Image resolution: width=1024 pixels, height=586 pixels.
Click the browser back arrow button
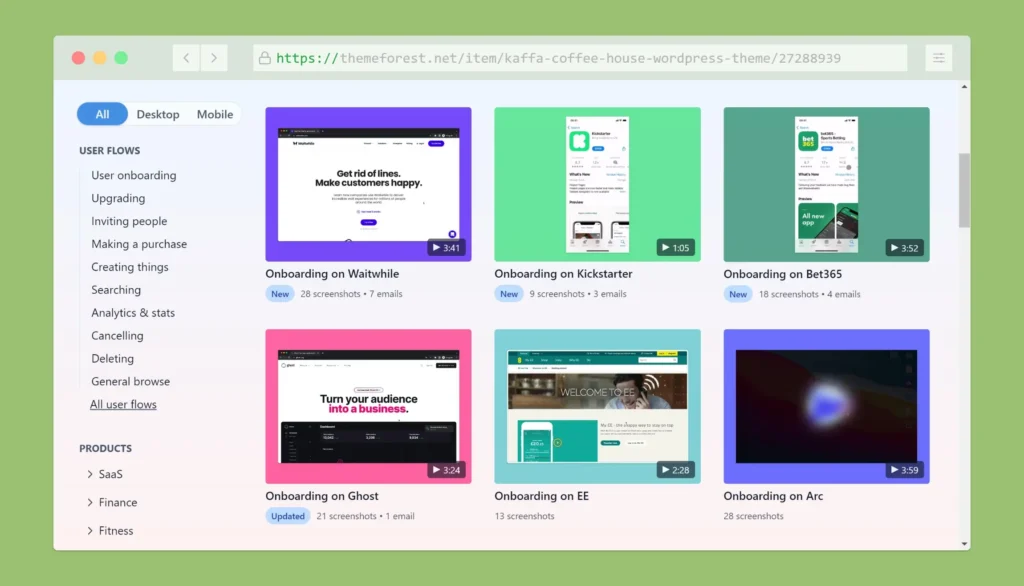[186, 58]
